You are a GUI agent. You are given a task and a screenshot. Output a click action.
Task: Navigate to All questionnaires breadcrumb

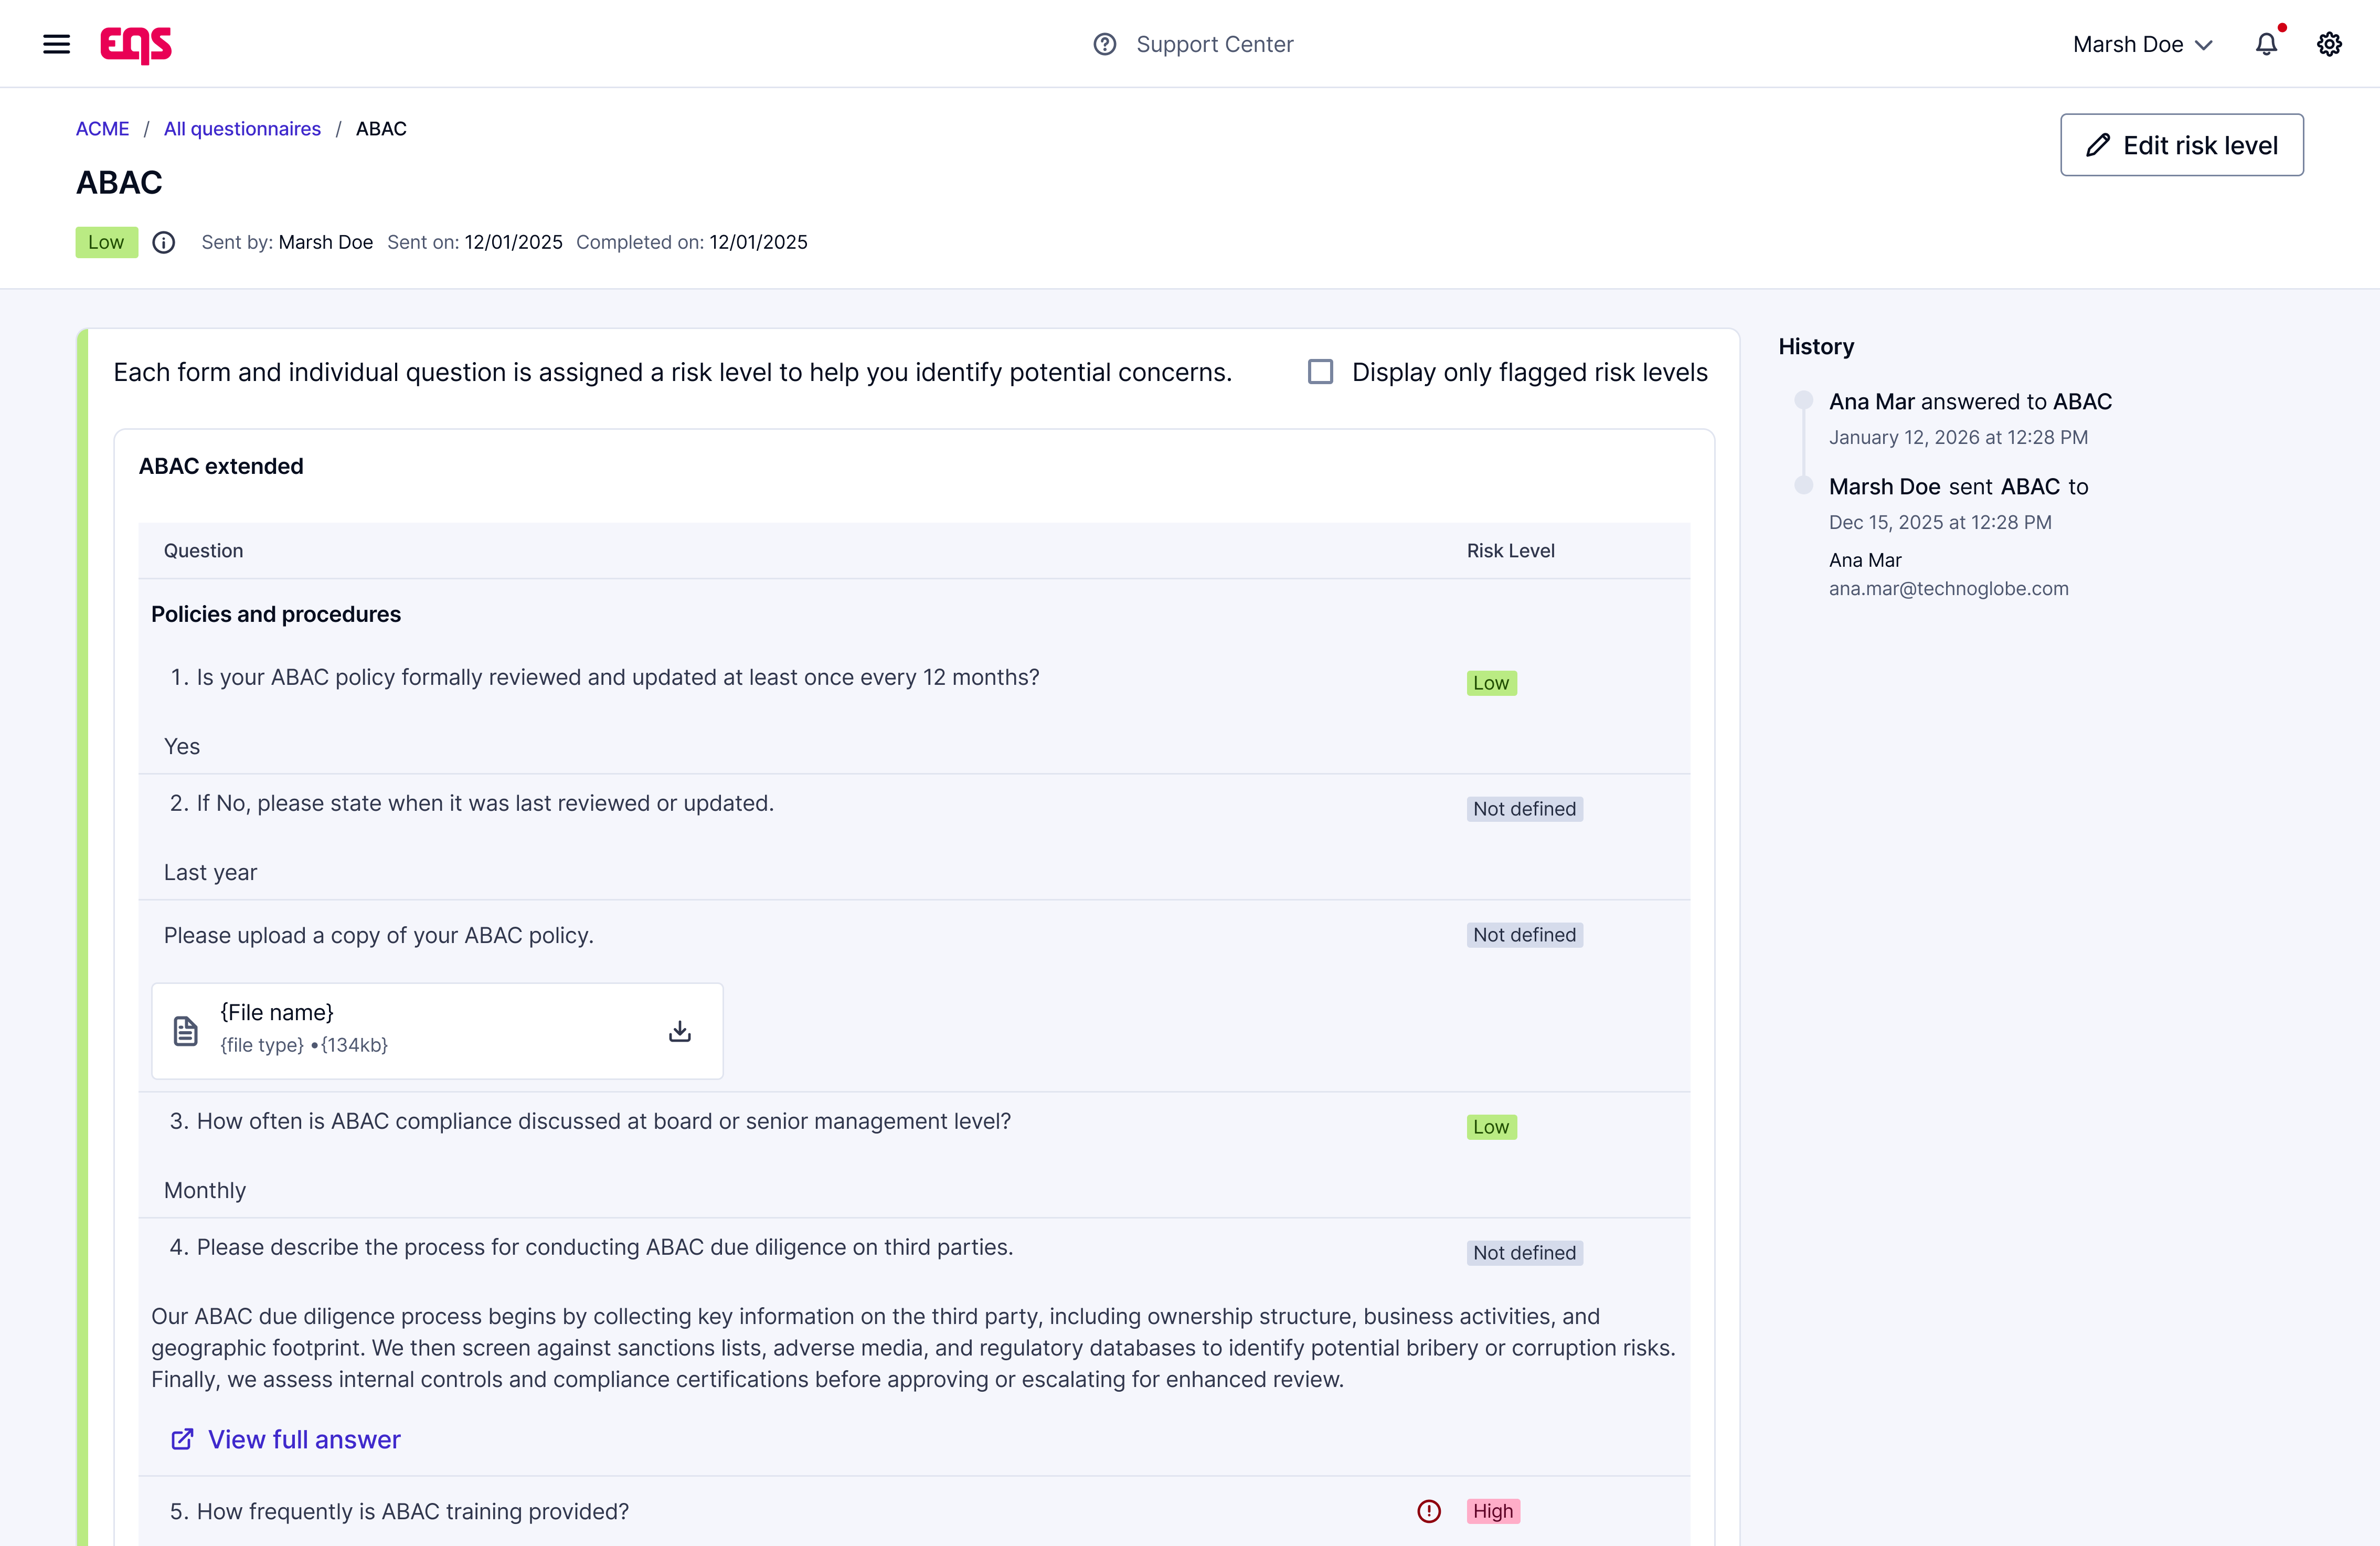[x=242, y=129]
